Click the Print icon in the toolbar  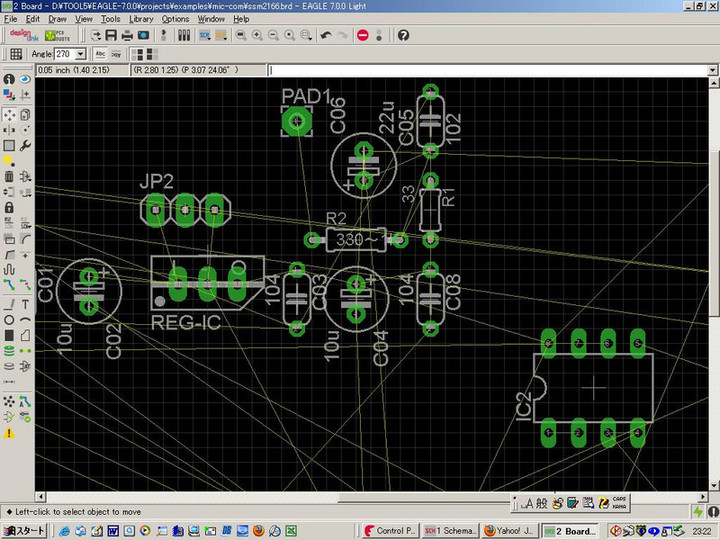[127, 35]
